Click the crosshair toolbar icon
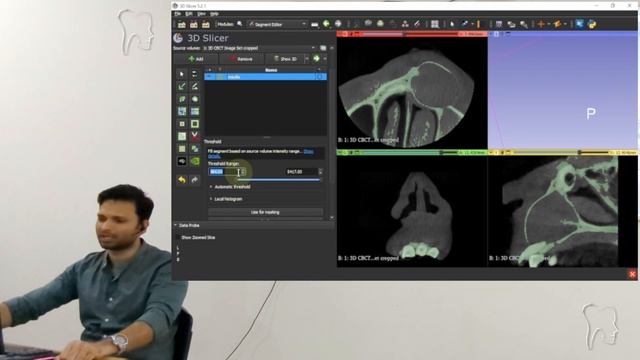 [x=541, y=24]
